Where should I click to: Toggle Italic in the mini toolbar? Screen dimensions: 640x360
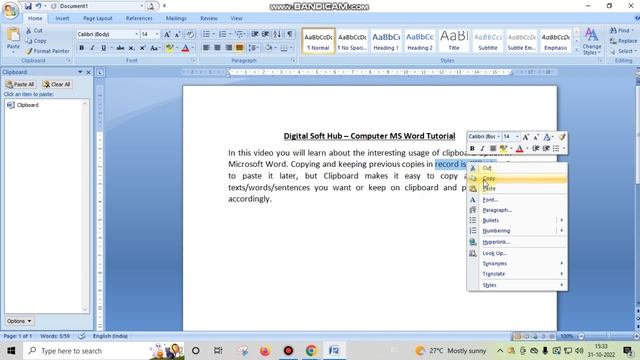point(482,148)
